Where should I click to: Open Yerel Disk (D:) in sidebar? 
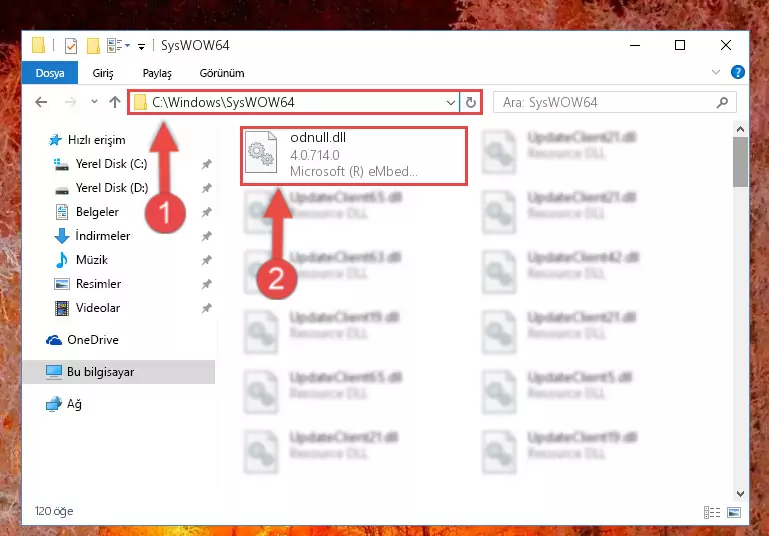(x=101, y=188)
